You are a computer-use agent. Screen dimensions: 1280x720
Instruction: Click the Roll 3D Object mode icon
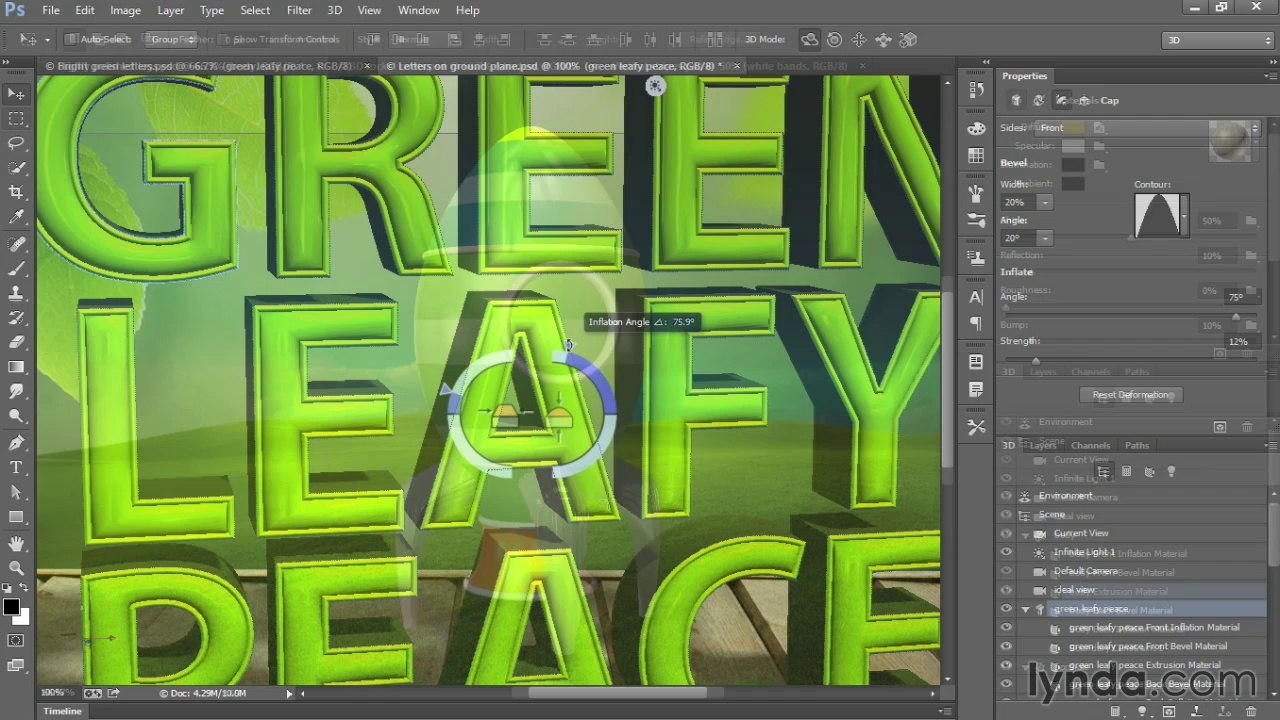[834, 40]
